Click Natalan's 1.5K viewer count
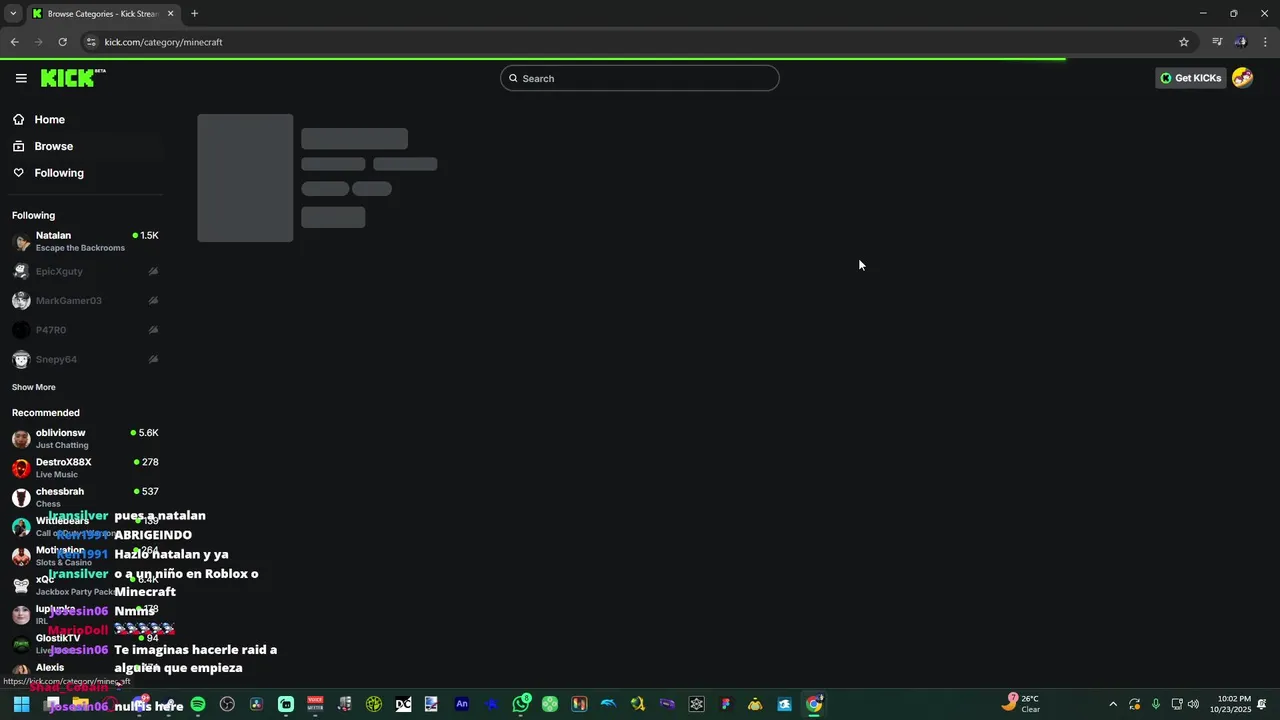The image size is (1280, 720). coord(146,236)
